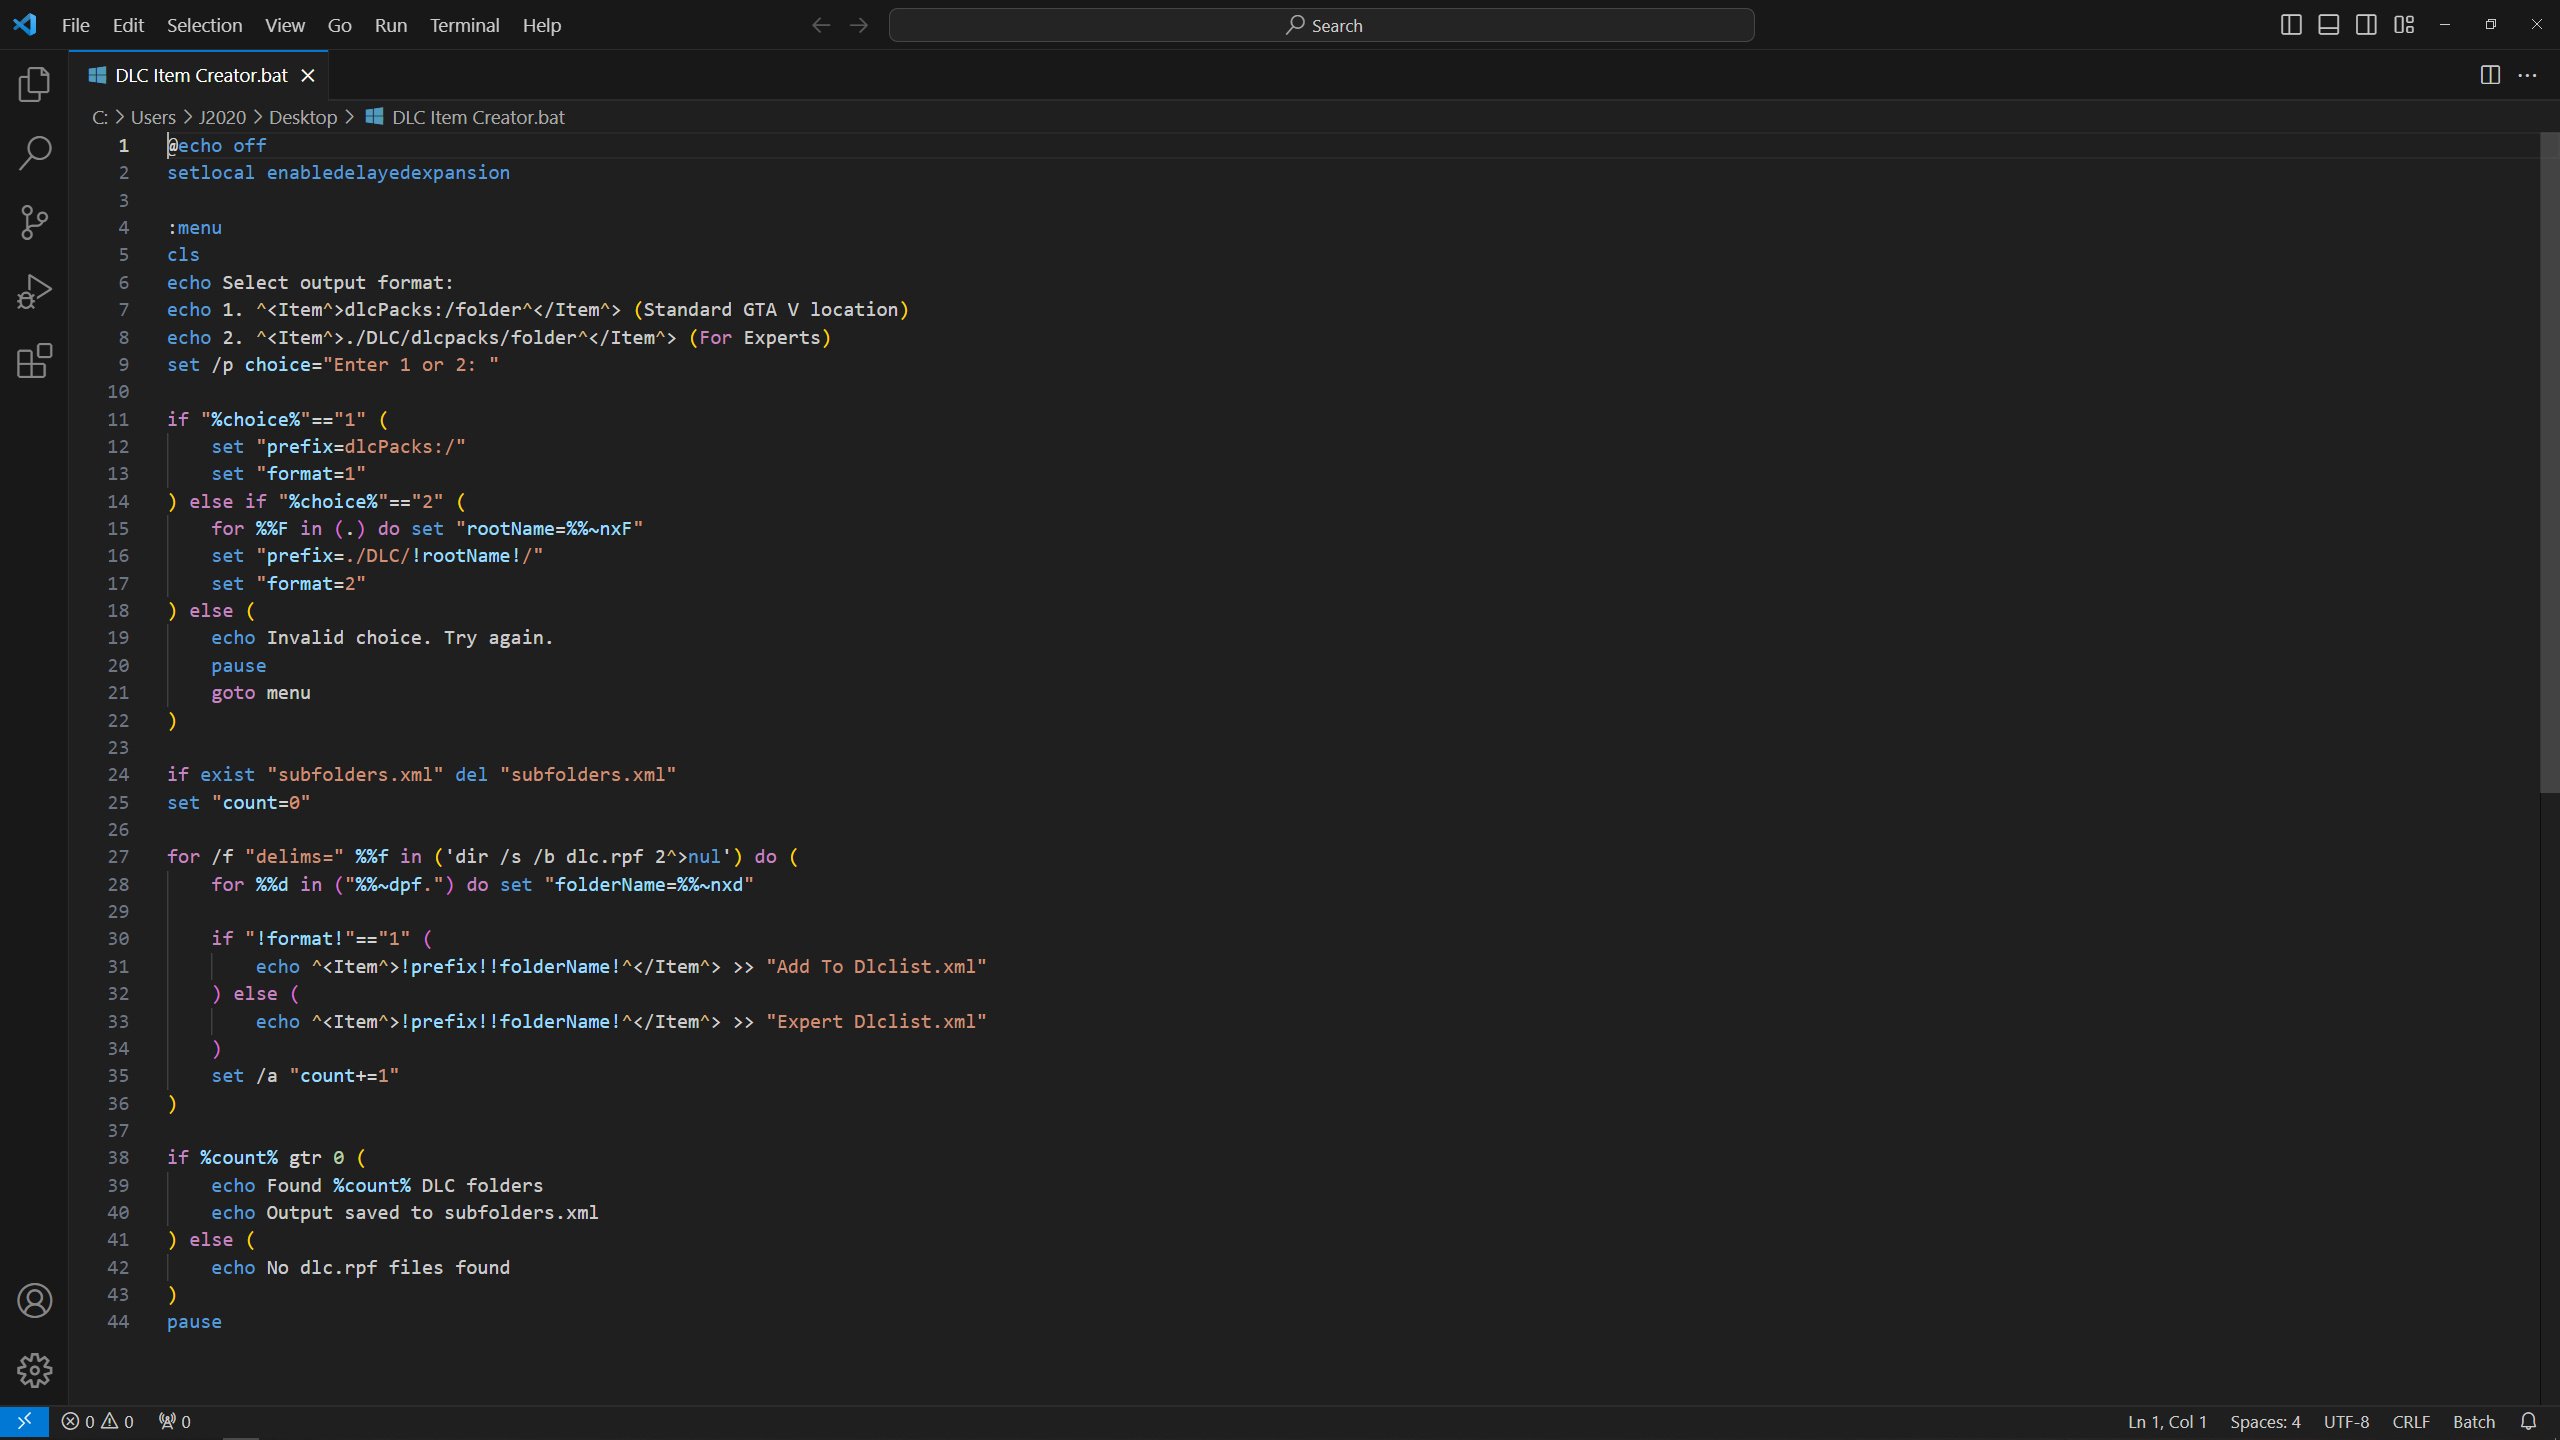Click the "Expert Dlclist.xml" string

(x=876, y=1021)
